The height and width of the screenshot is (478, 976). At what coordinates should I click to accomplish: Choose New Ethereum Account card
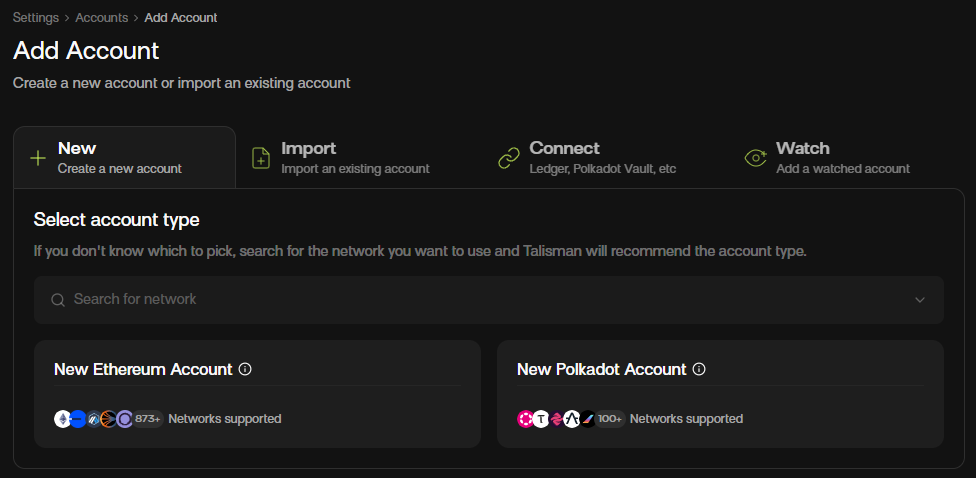coord(257,393)
